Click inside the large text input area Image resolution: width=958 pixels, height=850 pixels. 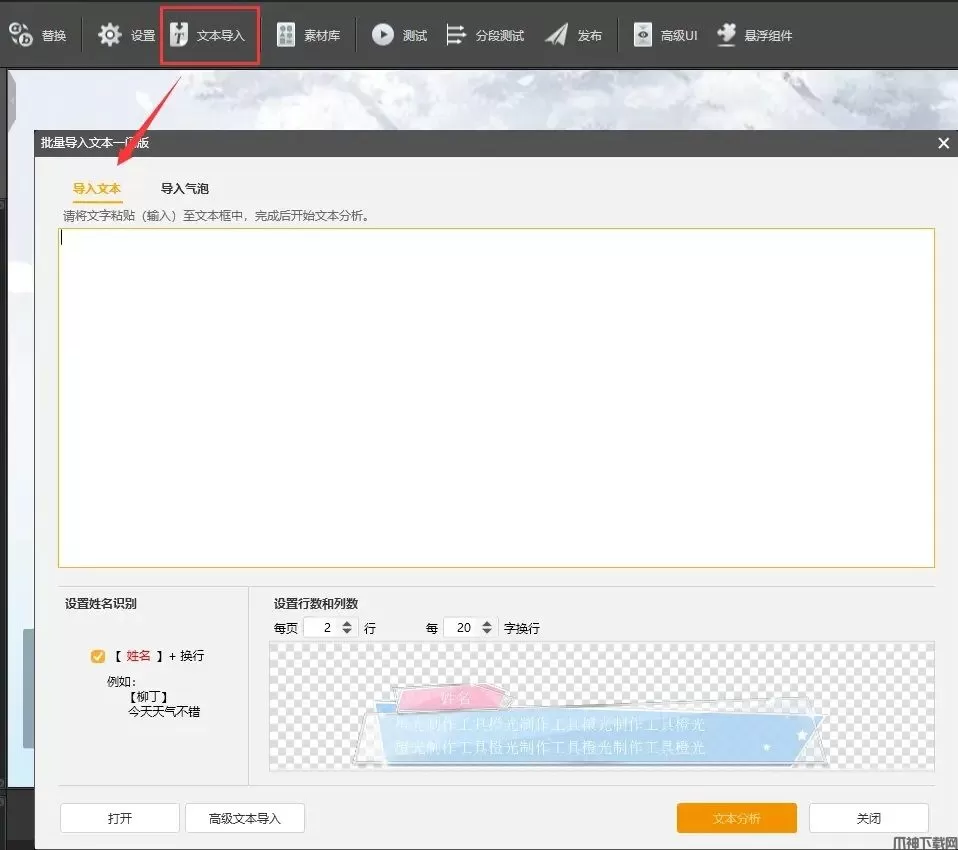point(496,398)
